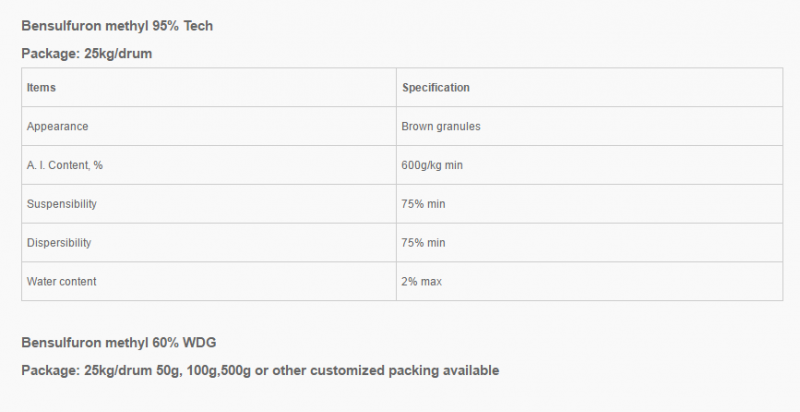
Task: Select the Package: 25kg/drum line
Action: coord(87,54)
